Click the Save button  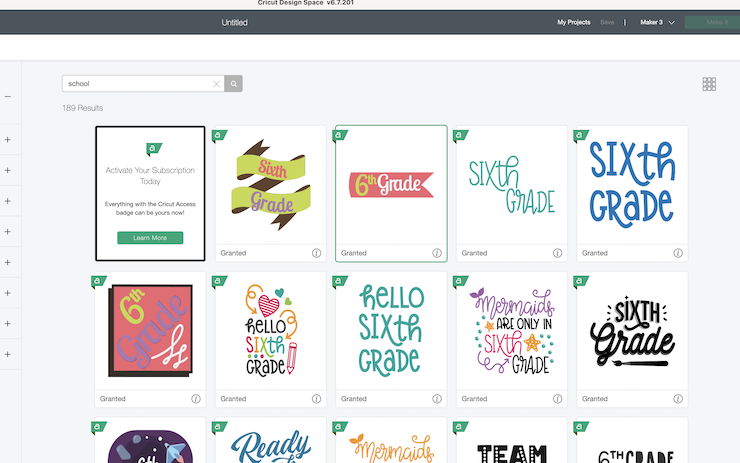pos(607,22)
